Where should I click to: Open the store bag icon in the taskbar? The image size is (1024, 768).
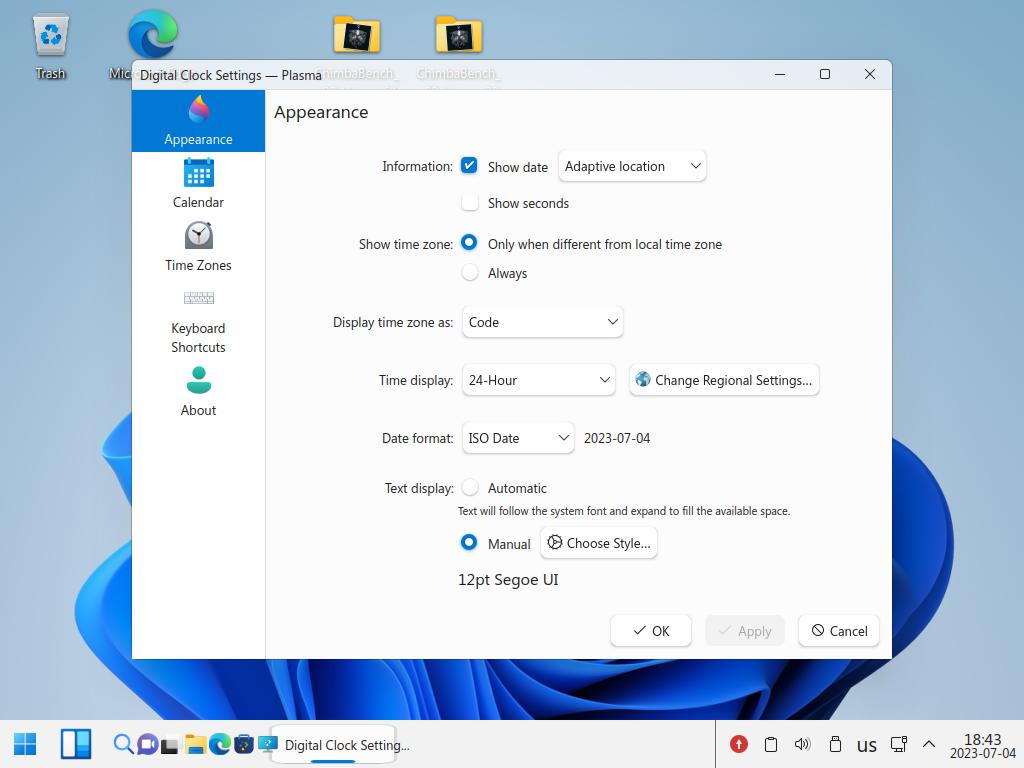coord(244,744)
